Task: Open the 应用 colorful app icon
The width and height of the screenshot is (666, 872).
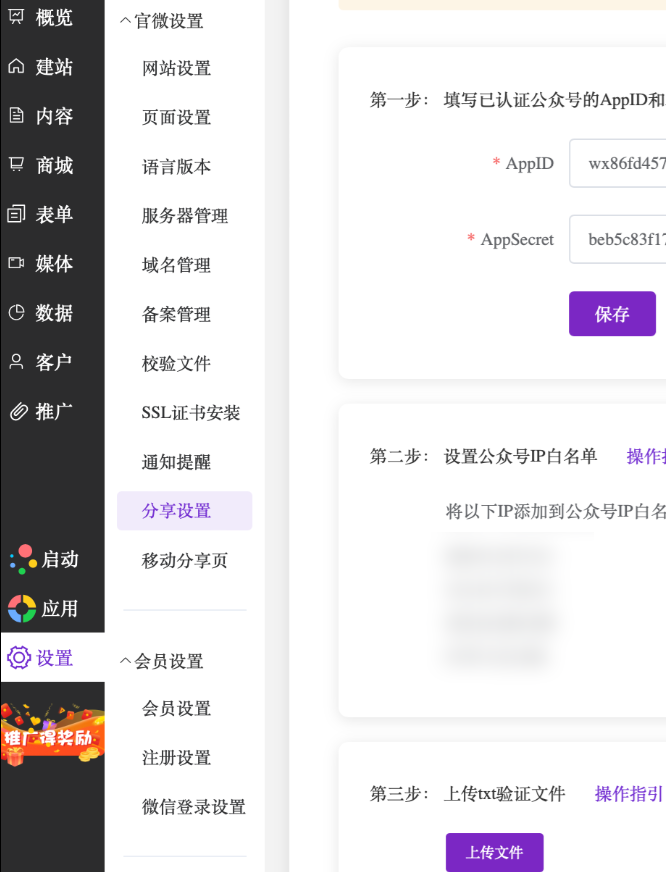Action: [x=21, y=608]
